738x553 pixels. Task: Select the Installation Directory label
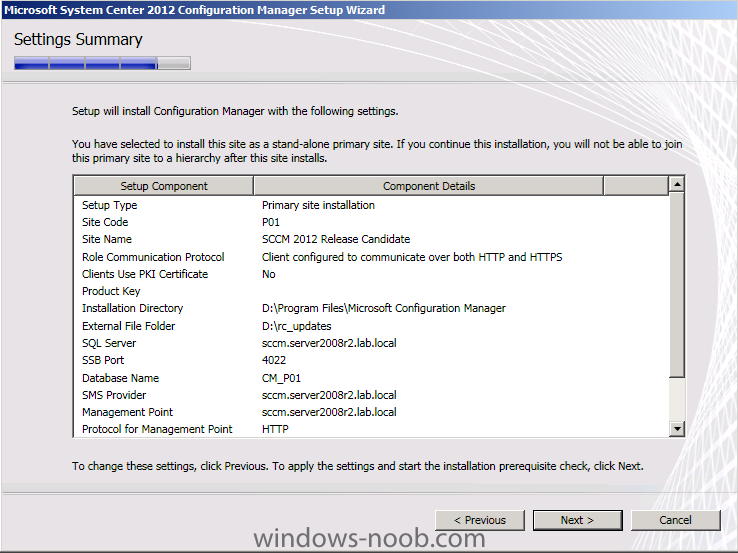tap(132, 308)
